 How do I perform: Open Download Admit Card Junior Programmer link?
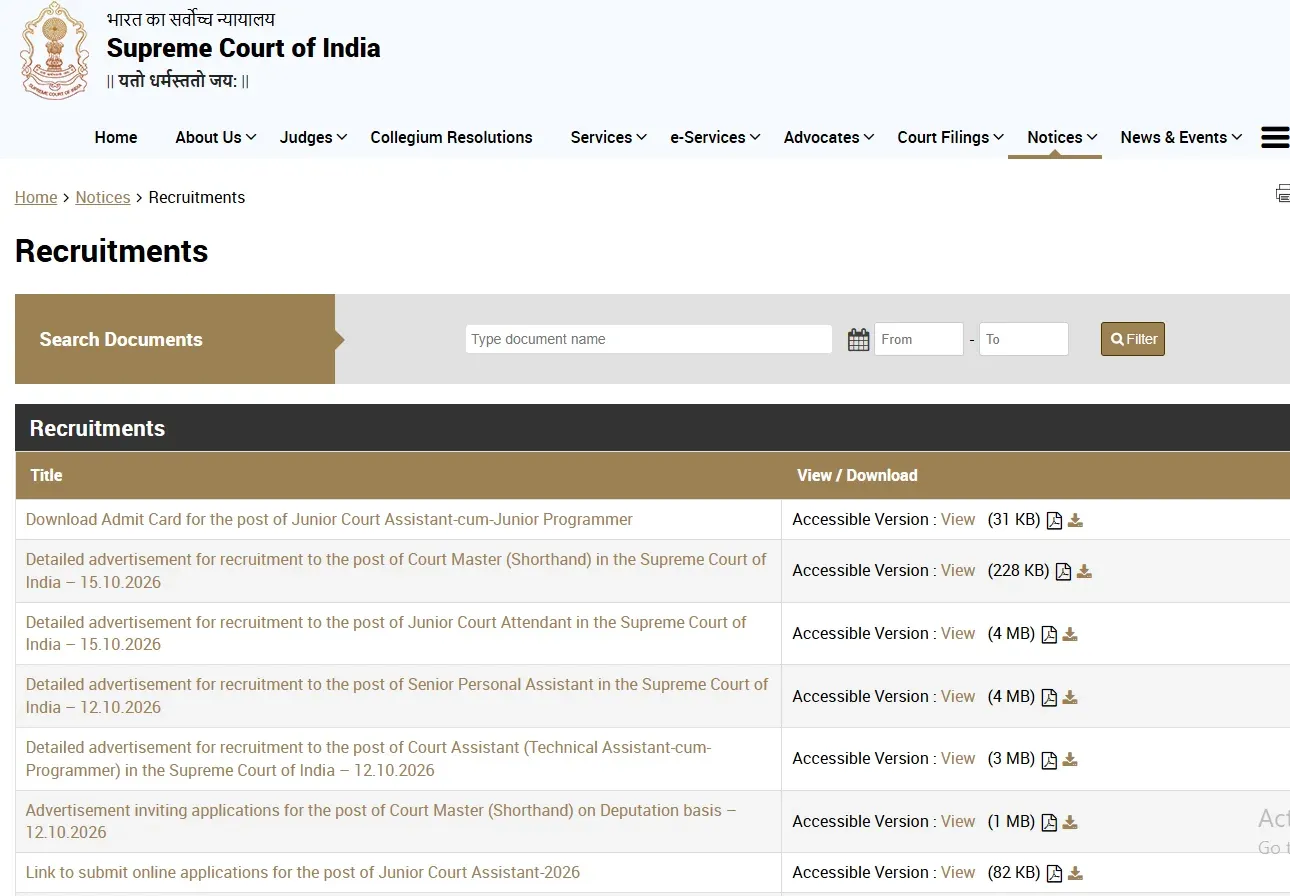click(329, 519)
